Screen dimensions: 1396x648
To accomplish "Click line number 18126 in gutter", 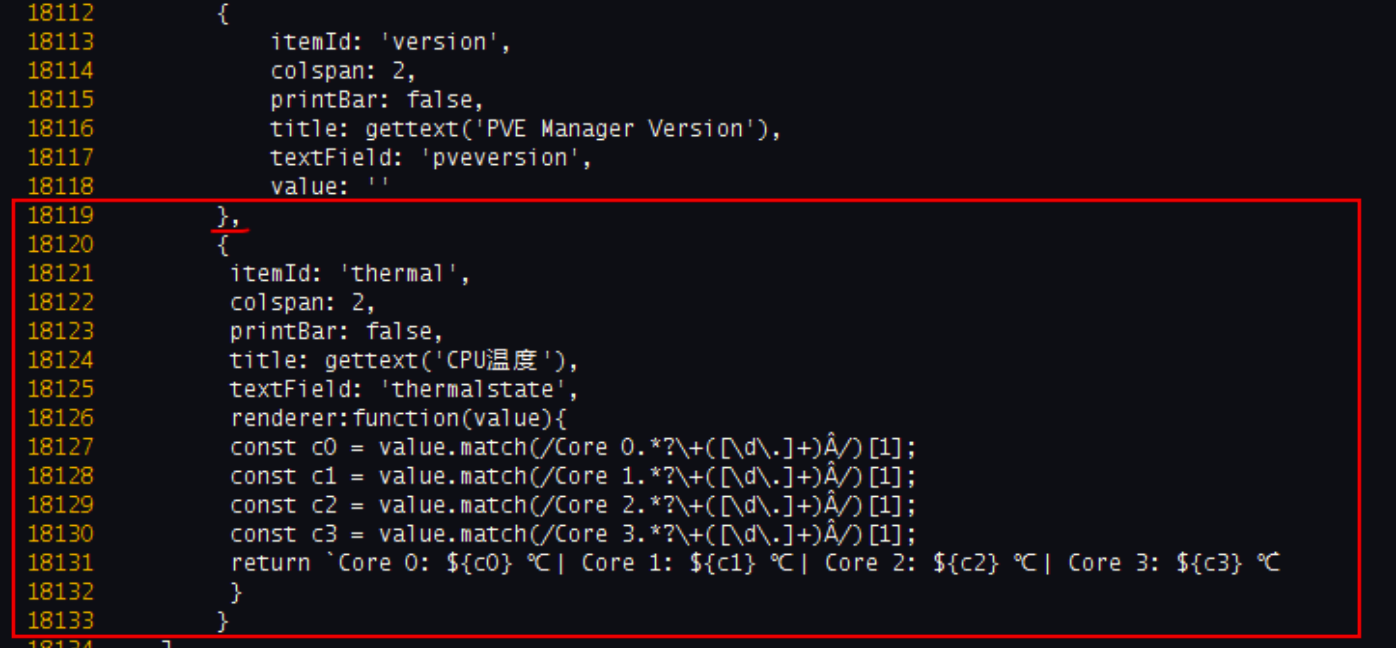I will pos(60,418).
